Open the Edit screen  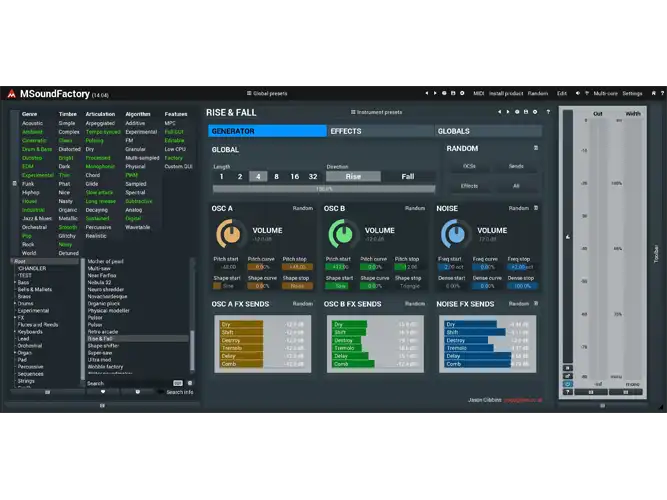[562, 93]
